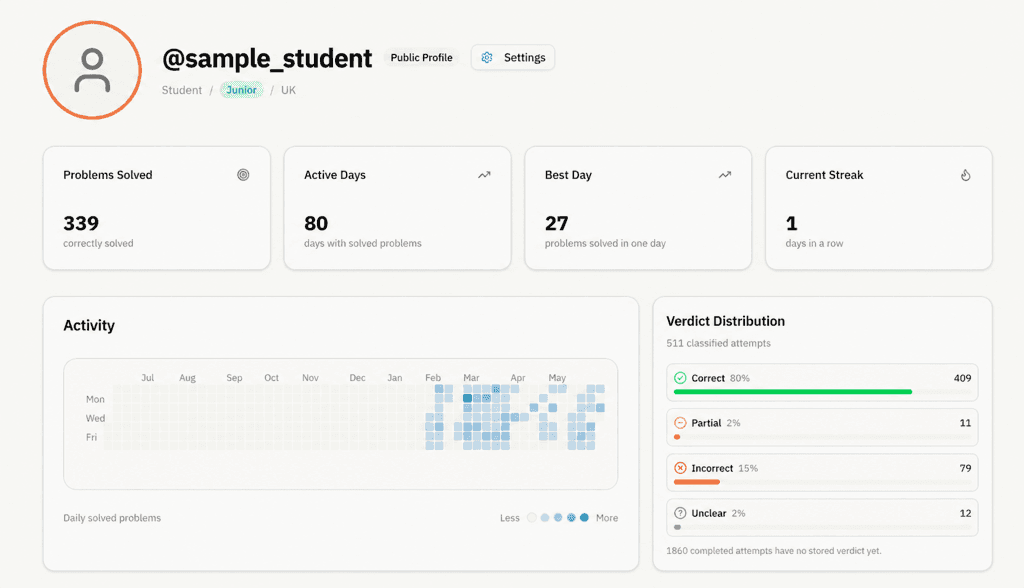Click the trend icon on Best Day card
This screenshot has height=588, width=1024.
(x=725, y=174)
